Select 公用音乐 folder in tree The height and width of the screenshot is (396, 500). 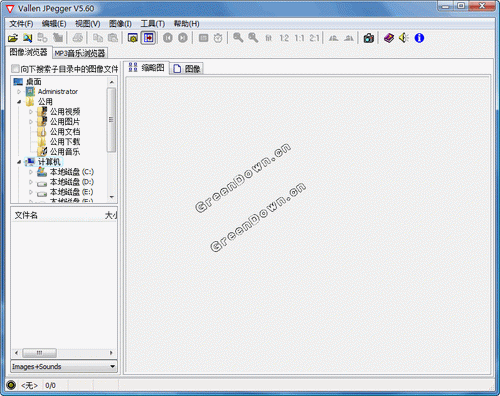click(65, 152)
